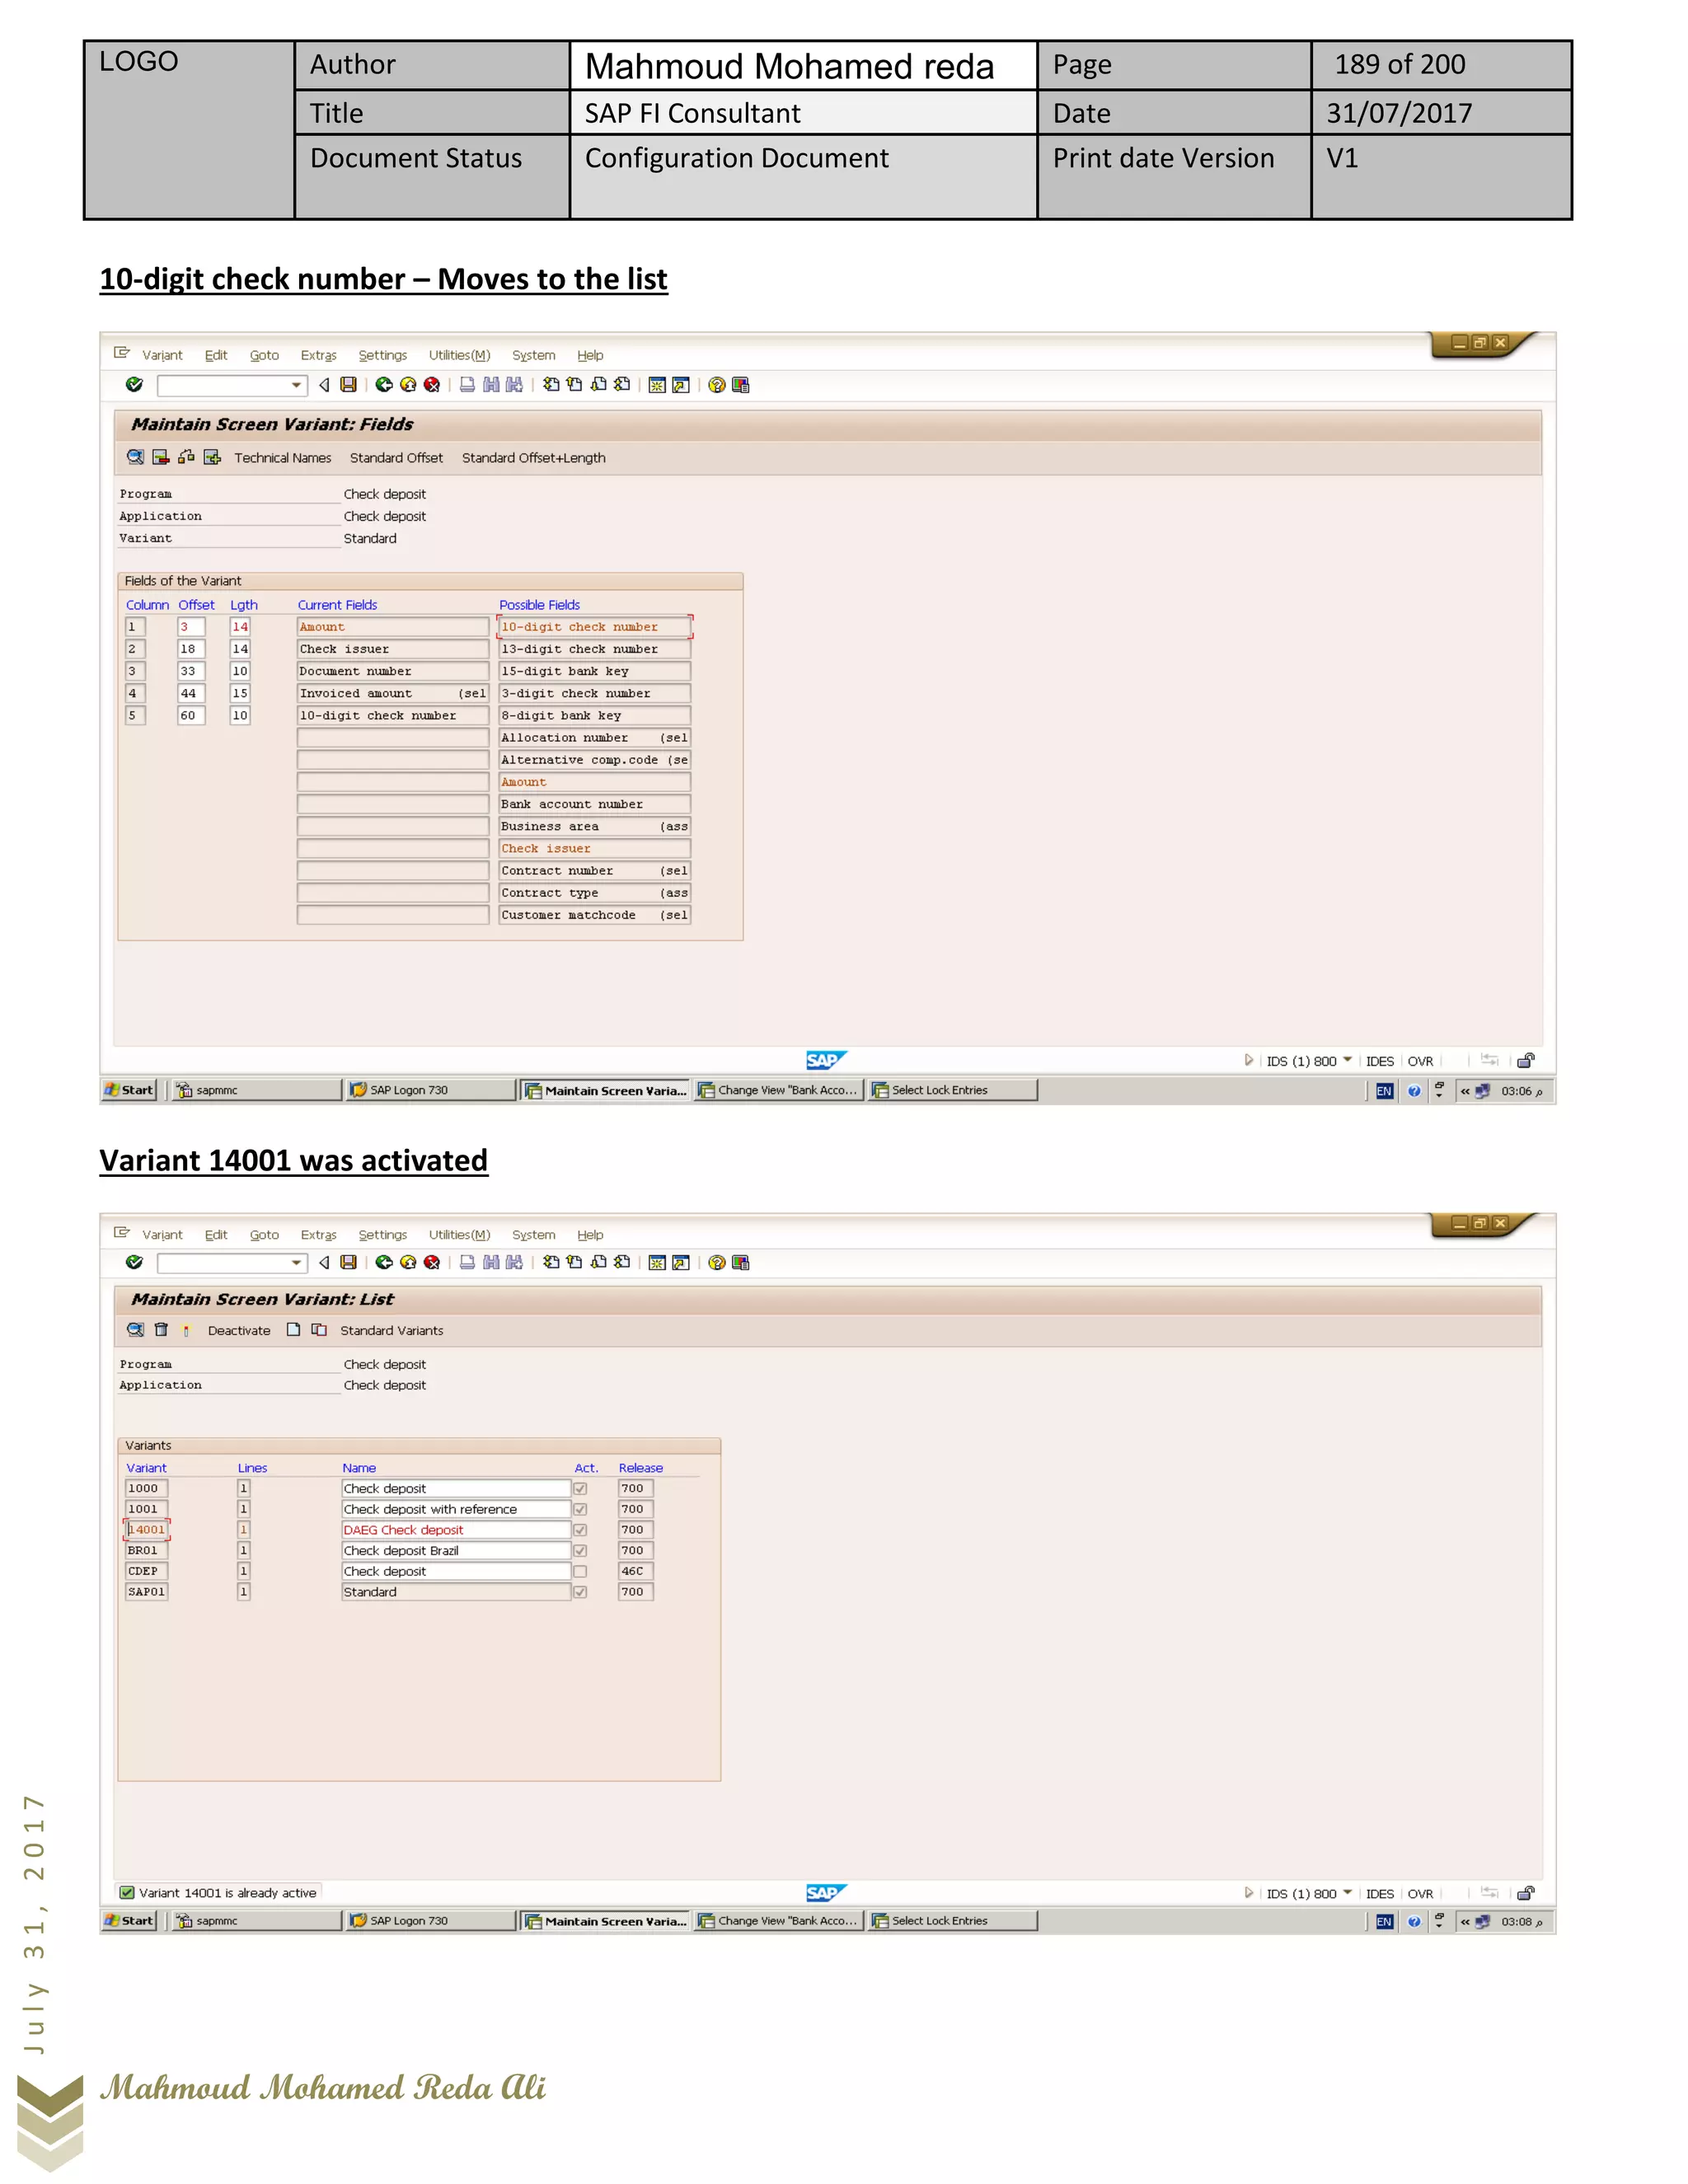Viewport: 1688px width, 2184px height.
Task: Click Find Next icon in Fields screen toolbar
Action: point(514,385)
